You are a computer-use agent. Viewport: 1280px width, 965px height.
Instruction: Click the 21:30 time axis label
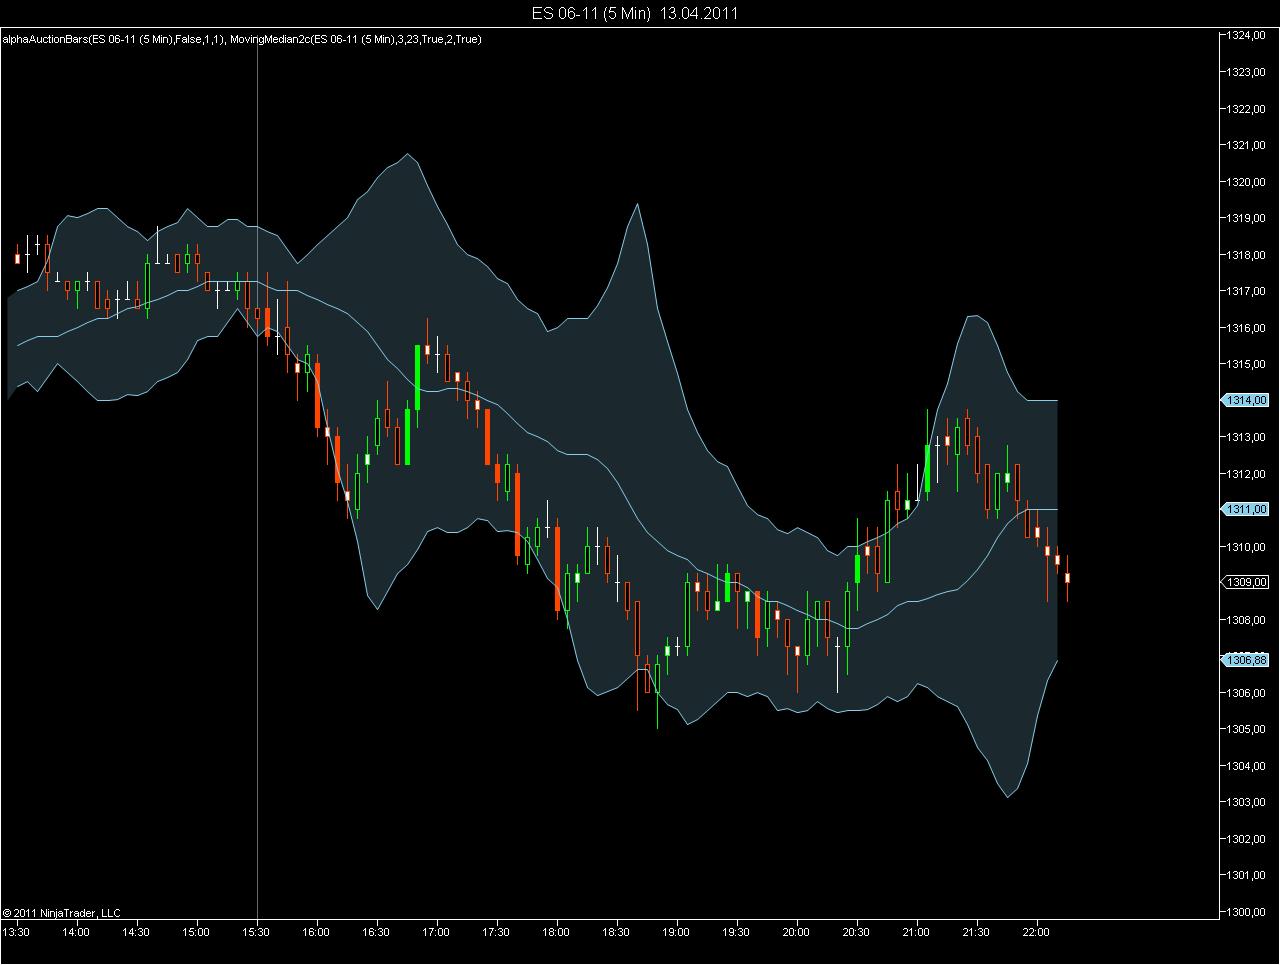[x=976, y=932]
